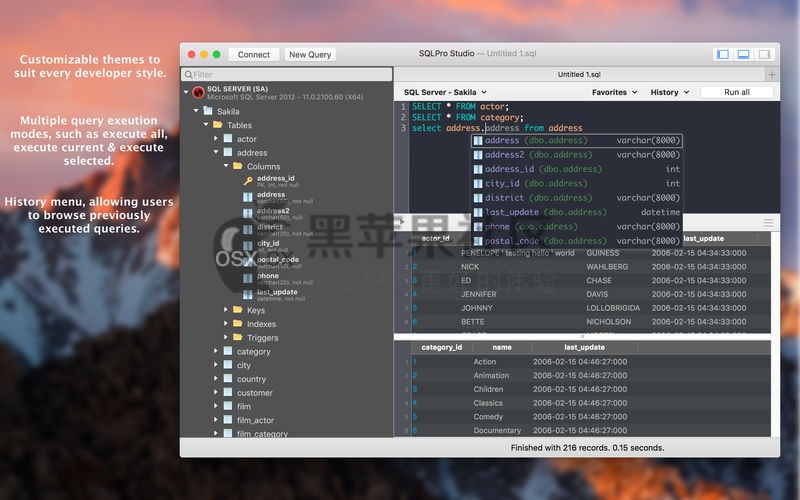Expand the Keys folder
The width and height of the screenshot is (800, 500).
tap(226, 310)
